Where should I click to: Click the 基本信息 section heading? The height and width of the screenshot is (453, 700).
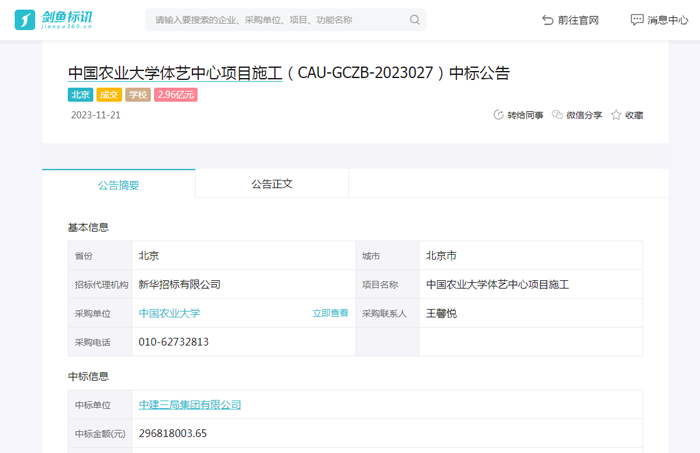point(88,228)
